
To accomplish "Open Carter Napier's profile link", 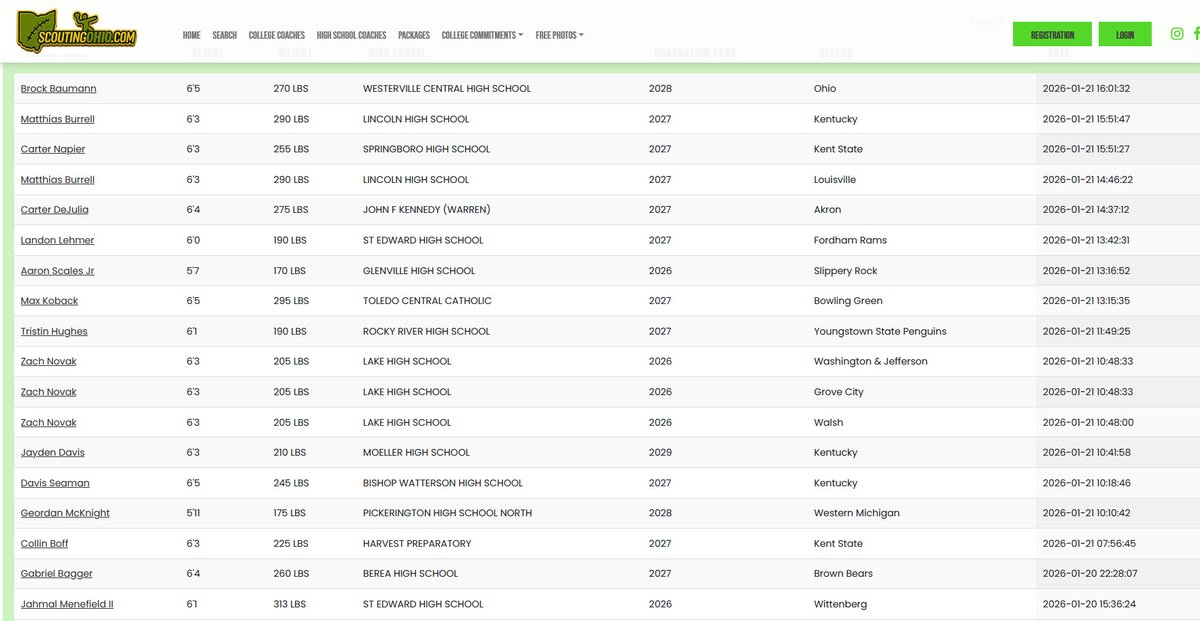I will click(x=53, y=149).
